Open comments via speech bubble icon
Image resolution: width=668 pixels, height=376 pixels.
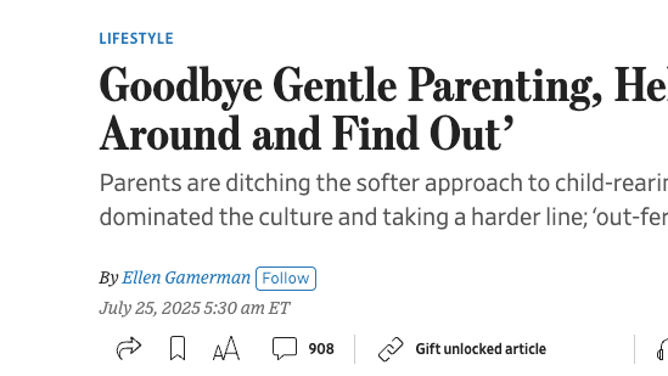[x=285, y=348]
